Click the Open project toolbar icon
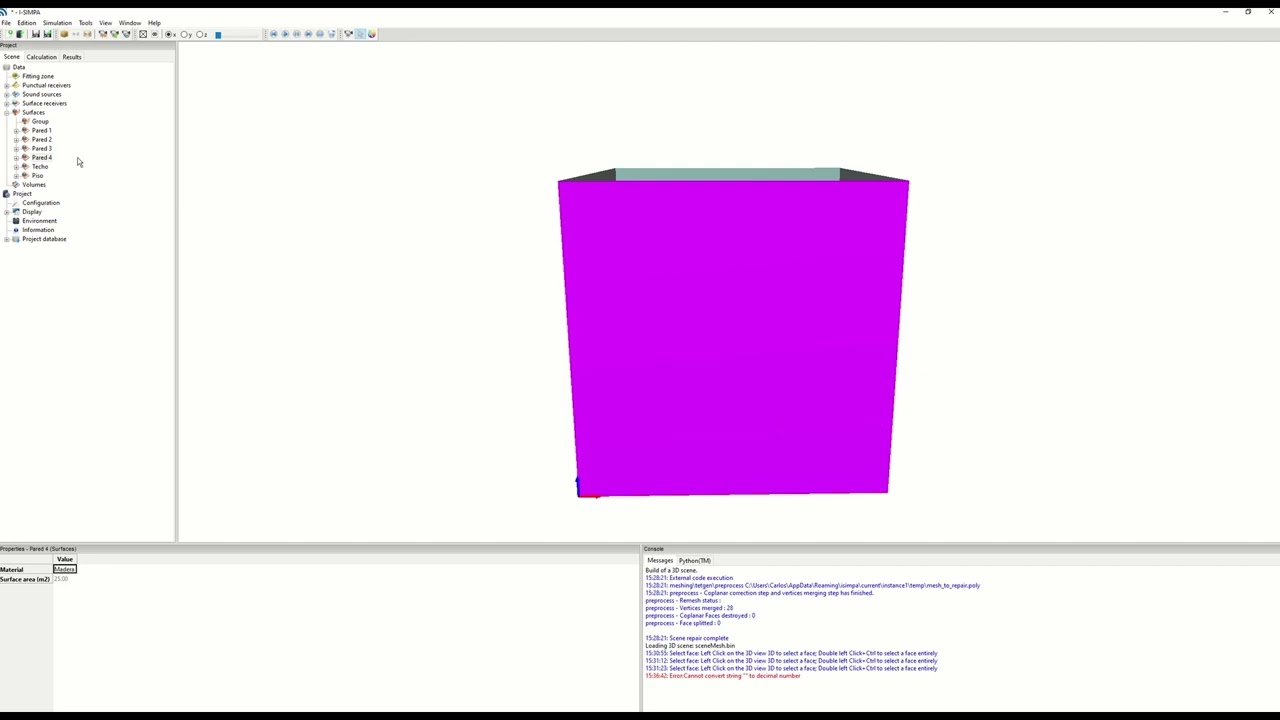 pos(20,34)
